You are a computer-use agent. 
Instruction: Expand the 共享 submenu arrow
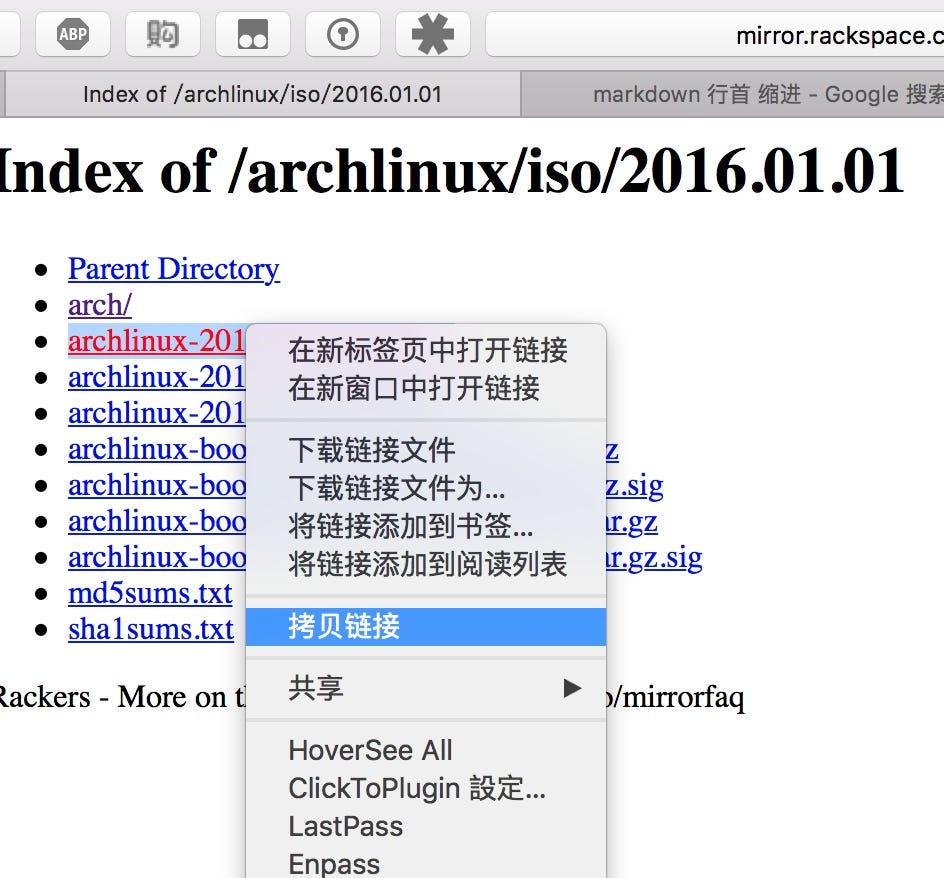(571, 688)
